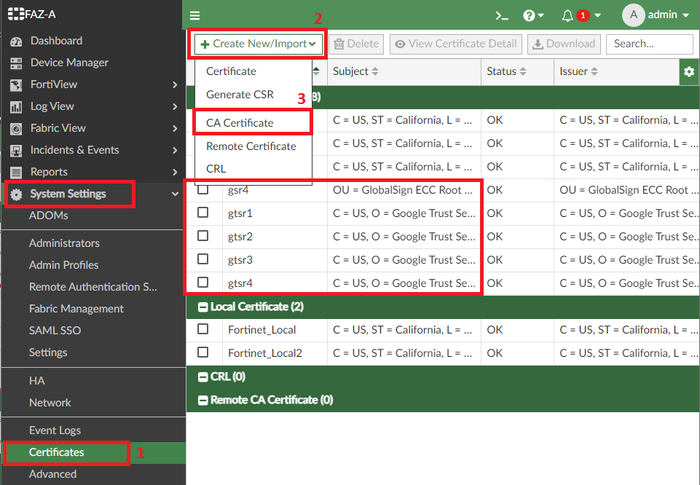Collapse the System Settings chevron
Screen dimensions: 700x485
[175, 194]
